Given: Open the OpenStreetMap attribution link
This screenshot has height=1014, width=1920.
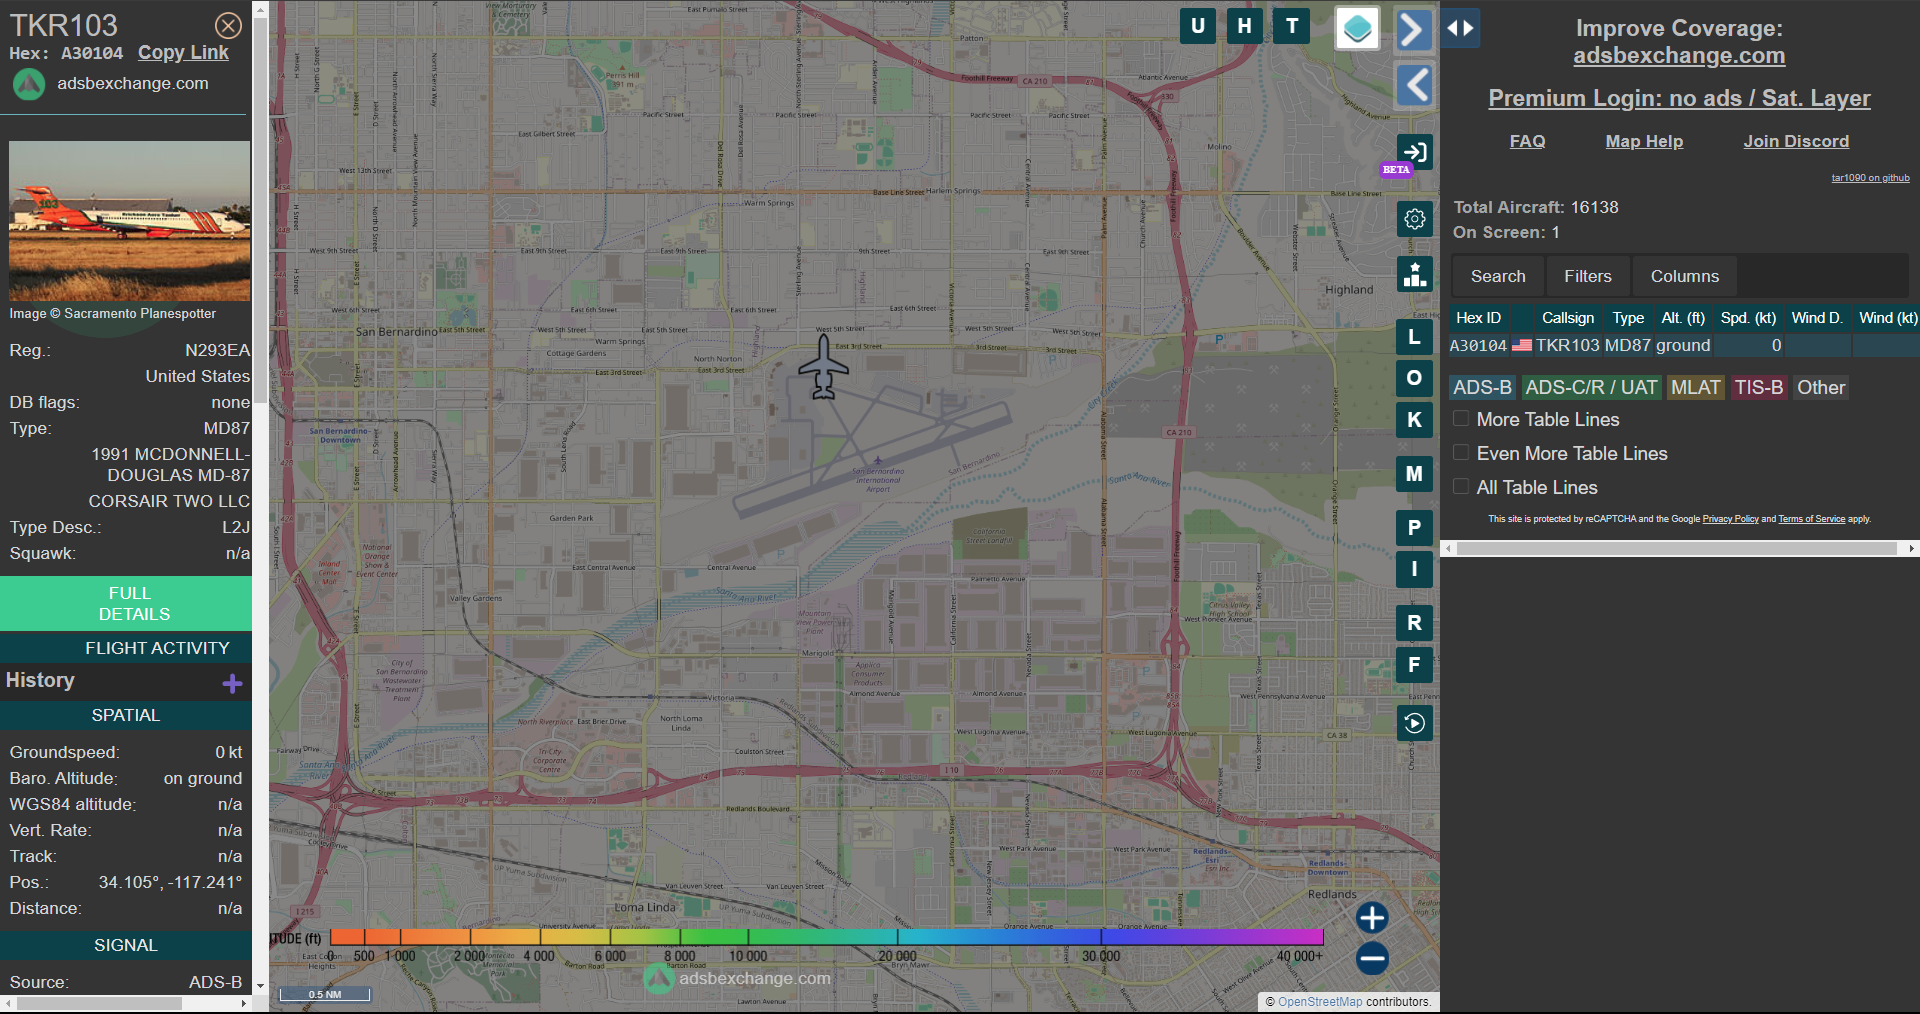Looking at the screenshot, I should point(1320,1002).
